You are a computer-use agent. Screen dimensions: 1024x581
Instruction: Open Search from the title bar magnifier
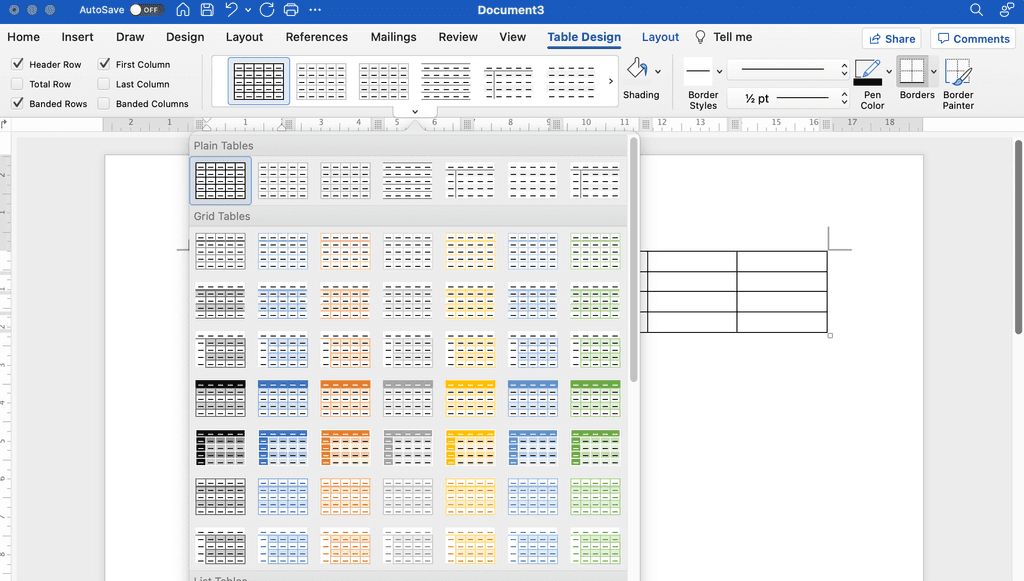pos(976,10)
